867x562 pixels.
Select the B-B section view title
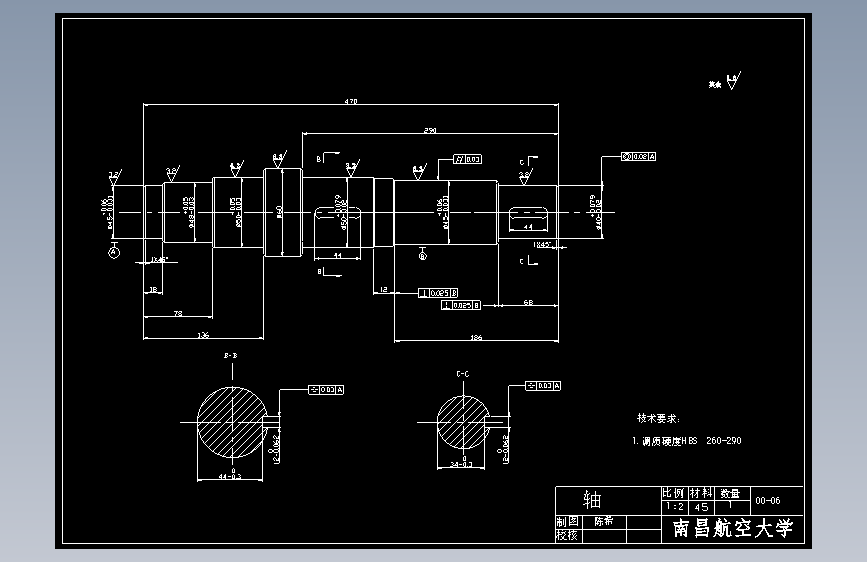(x=231, y=356)
